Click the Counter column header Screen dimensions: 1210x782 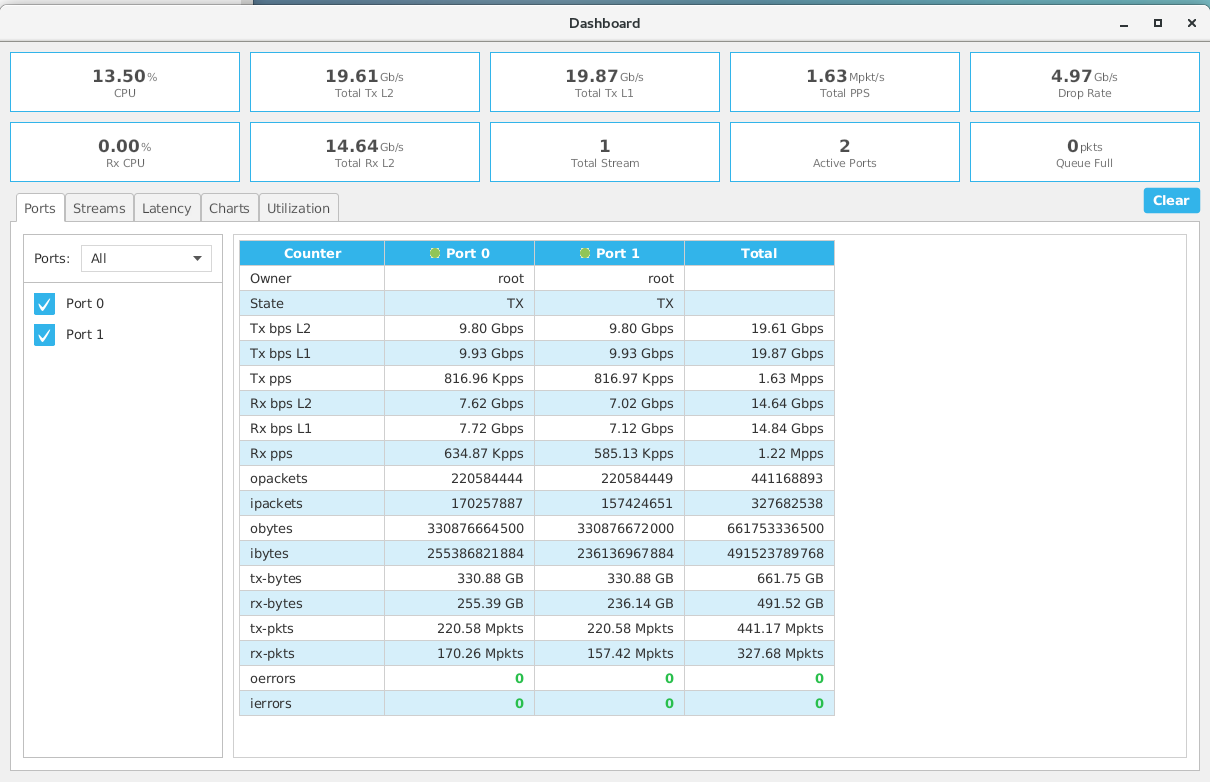pos(312,253)
